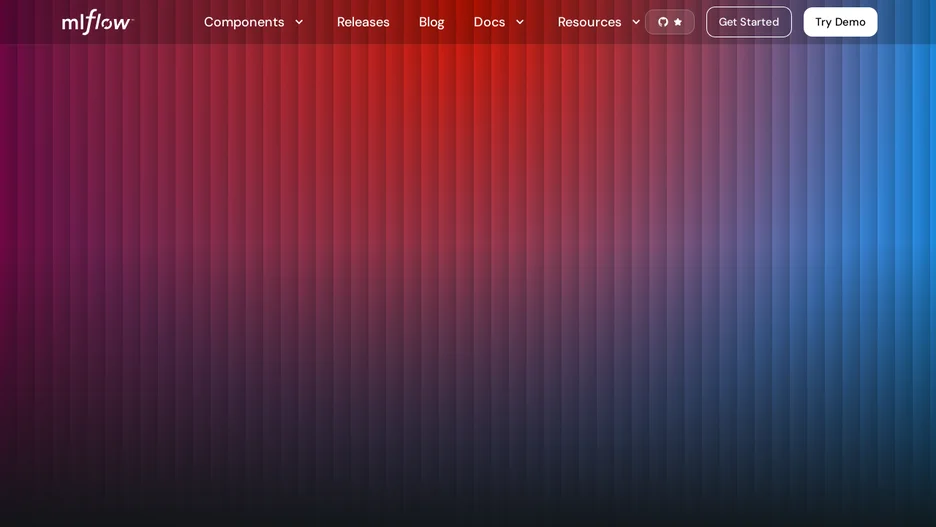Open the GitHub octocat icon
Image resolution: width=936 pixels, height=527 pixels.
click(x=663, y=22)
